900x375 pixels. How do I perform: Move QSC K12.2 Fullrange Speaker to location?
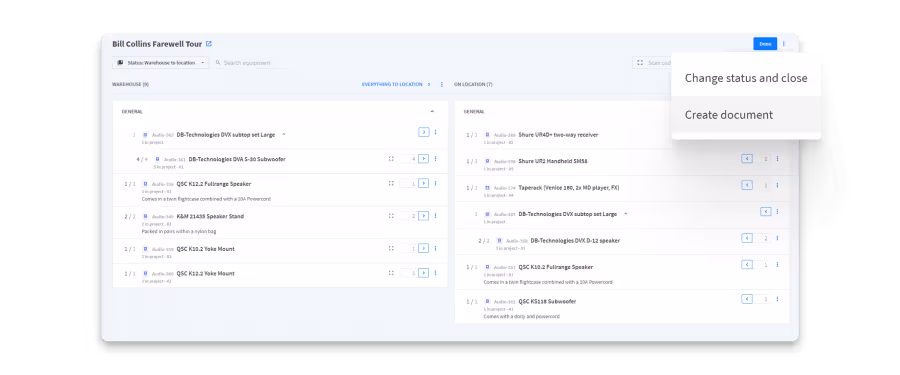[424, 183]
